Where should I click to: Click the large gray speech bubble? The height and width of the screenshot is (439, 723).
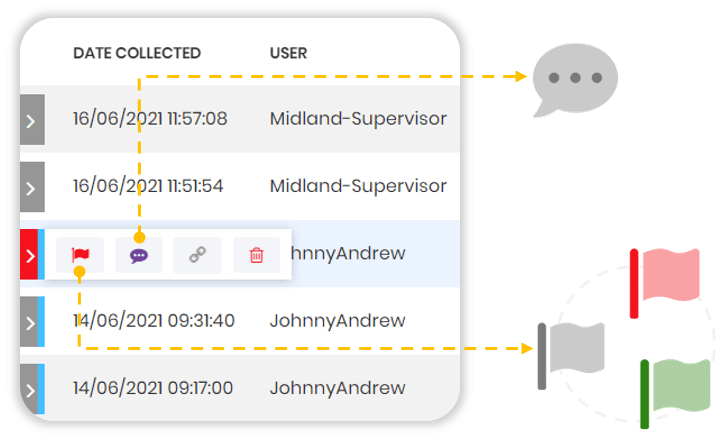click(x=574, y=80)
